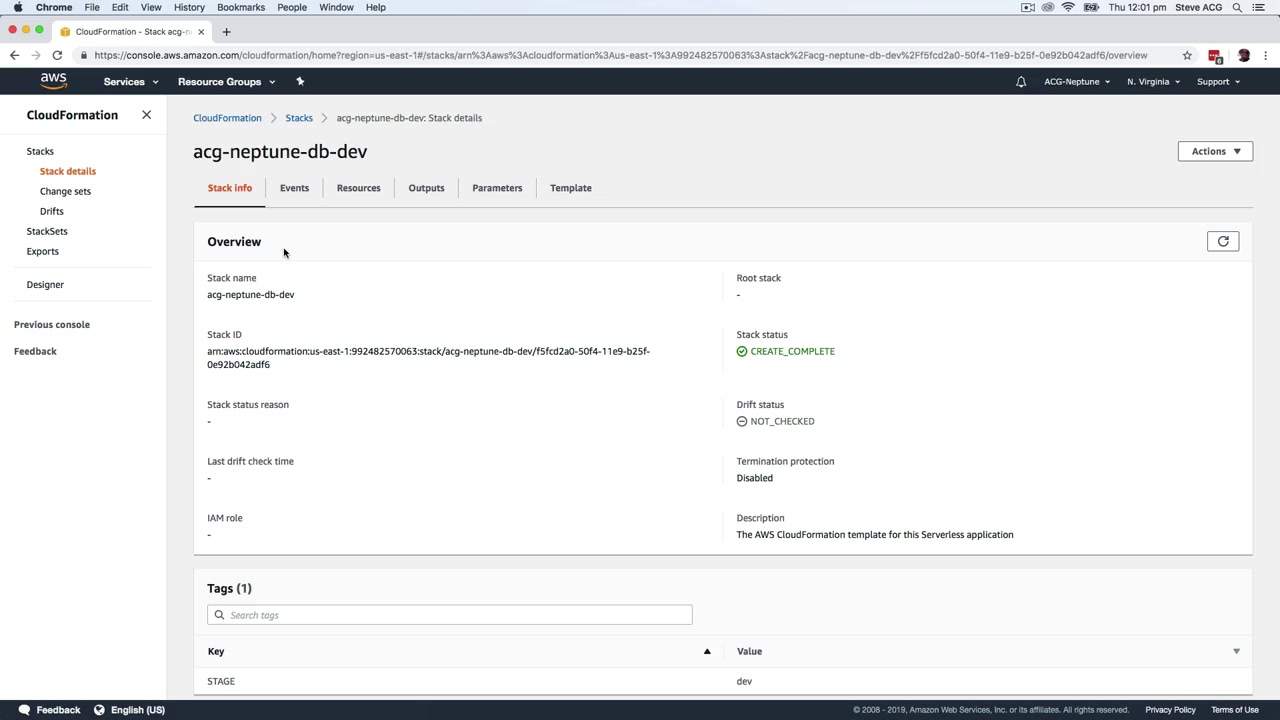The width and height of the screenshot is (1280, 720).
Task: Click the Wi-Fi status icon
Action: pos(1068,7)
